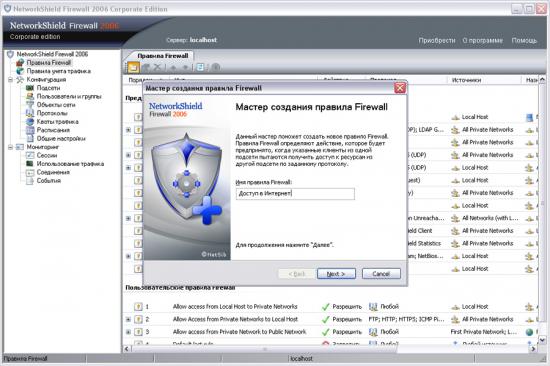Viewport: 550px width, 366px height.
Task: Click the Move rule down arrow icon
Action: click(x=186, y=67)
